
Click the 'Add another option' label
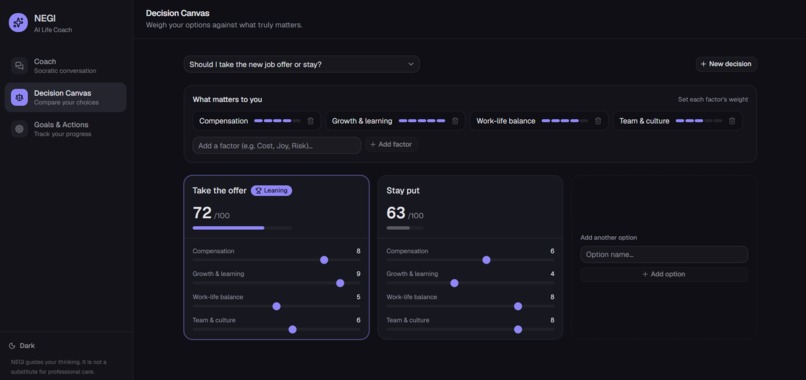tap(609, 238)
